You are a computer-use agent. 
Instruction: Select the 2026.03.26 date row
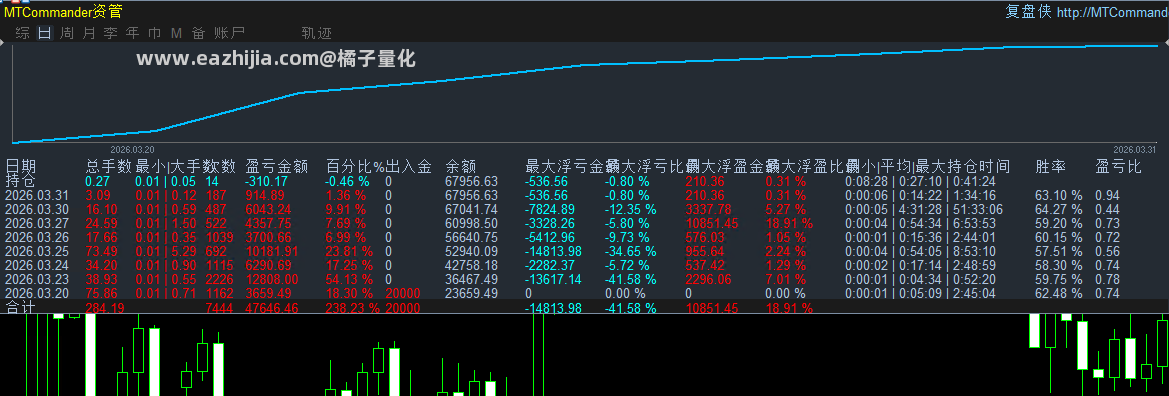[37, 237]
